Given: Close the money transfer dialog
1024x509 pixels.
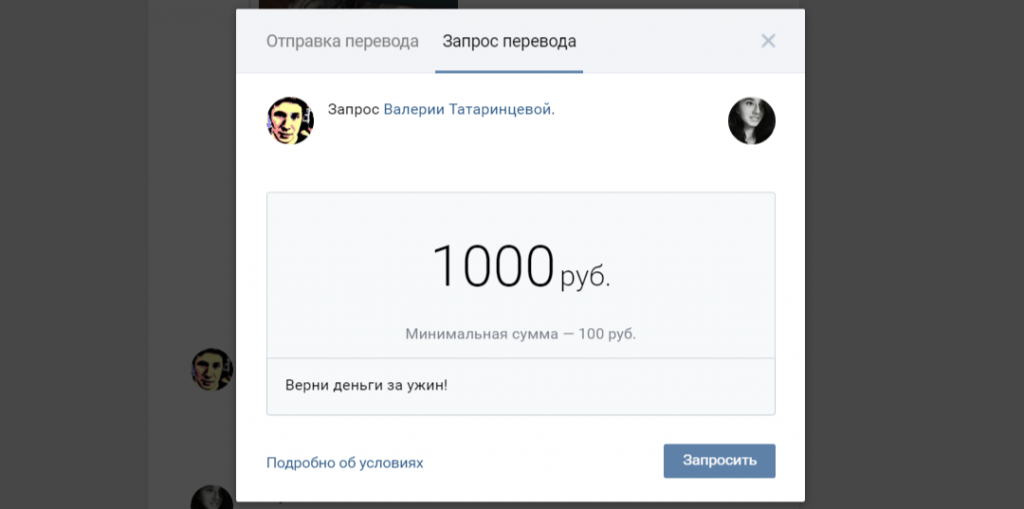Looking at the screenshot, I should click(768, 41).
